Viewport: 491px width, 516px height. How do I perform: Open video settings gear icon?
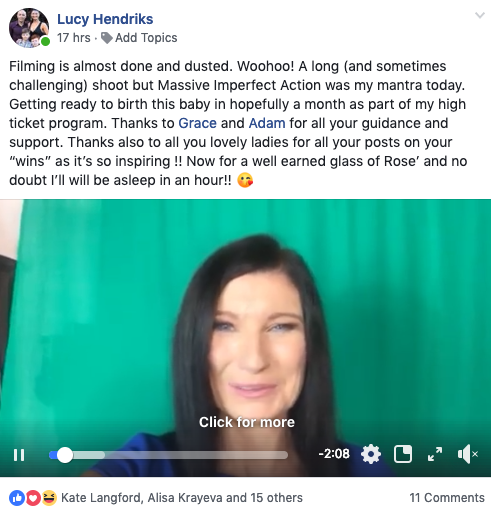pyautogui.click(x=371, y=454)
